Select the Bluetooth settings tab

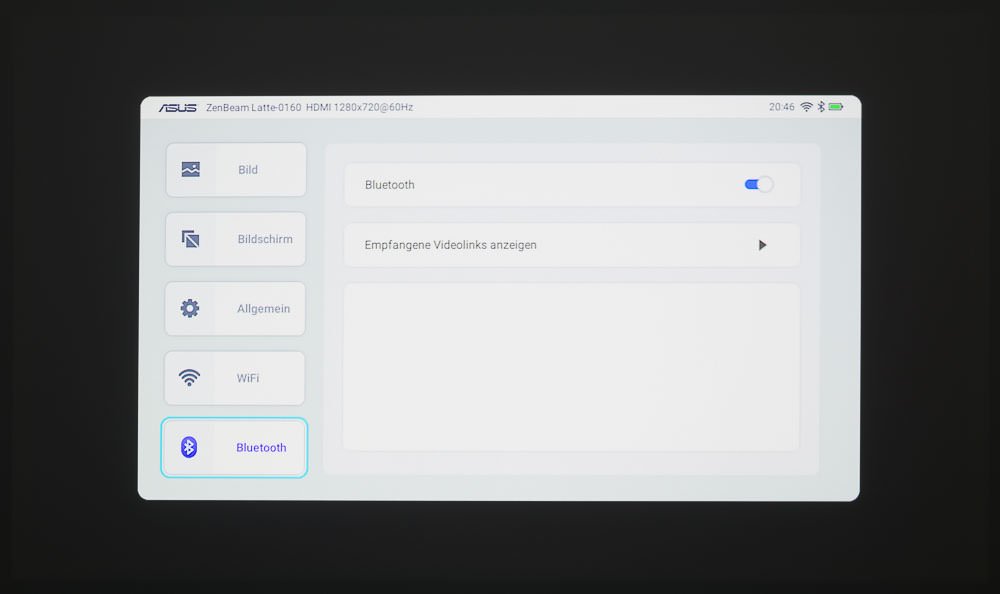pos(234,447)
